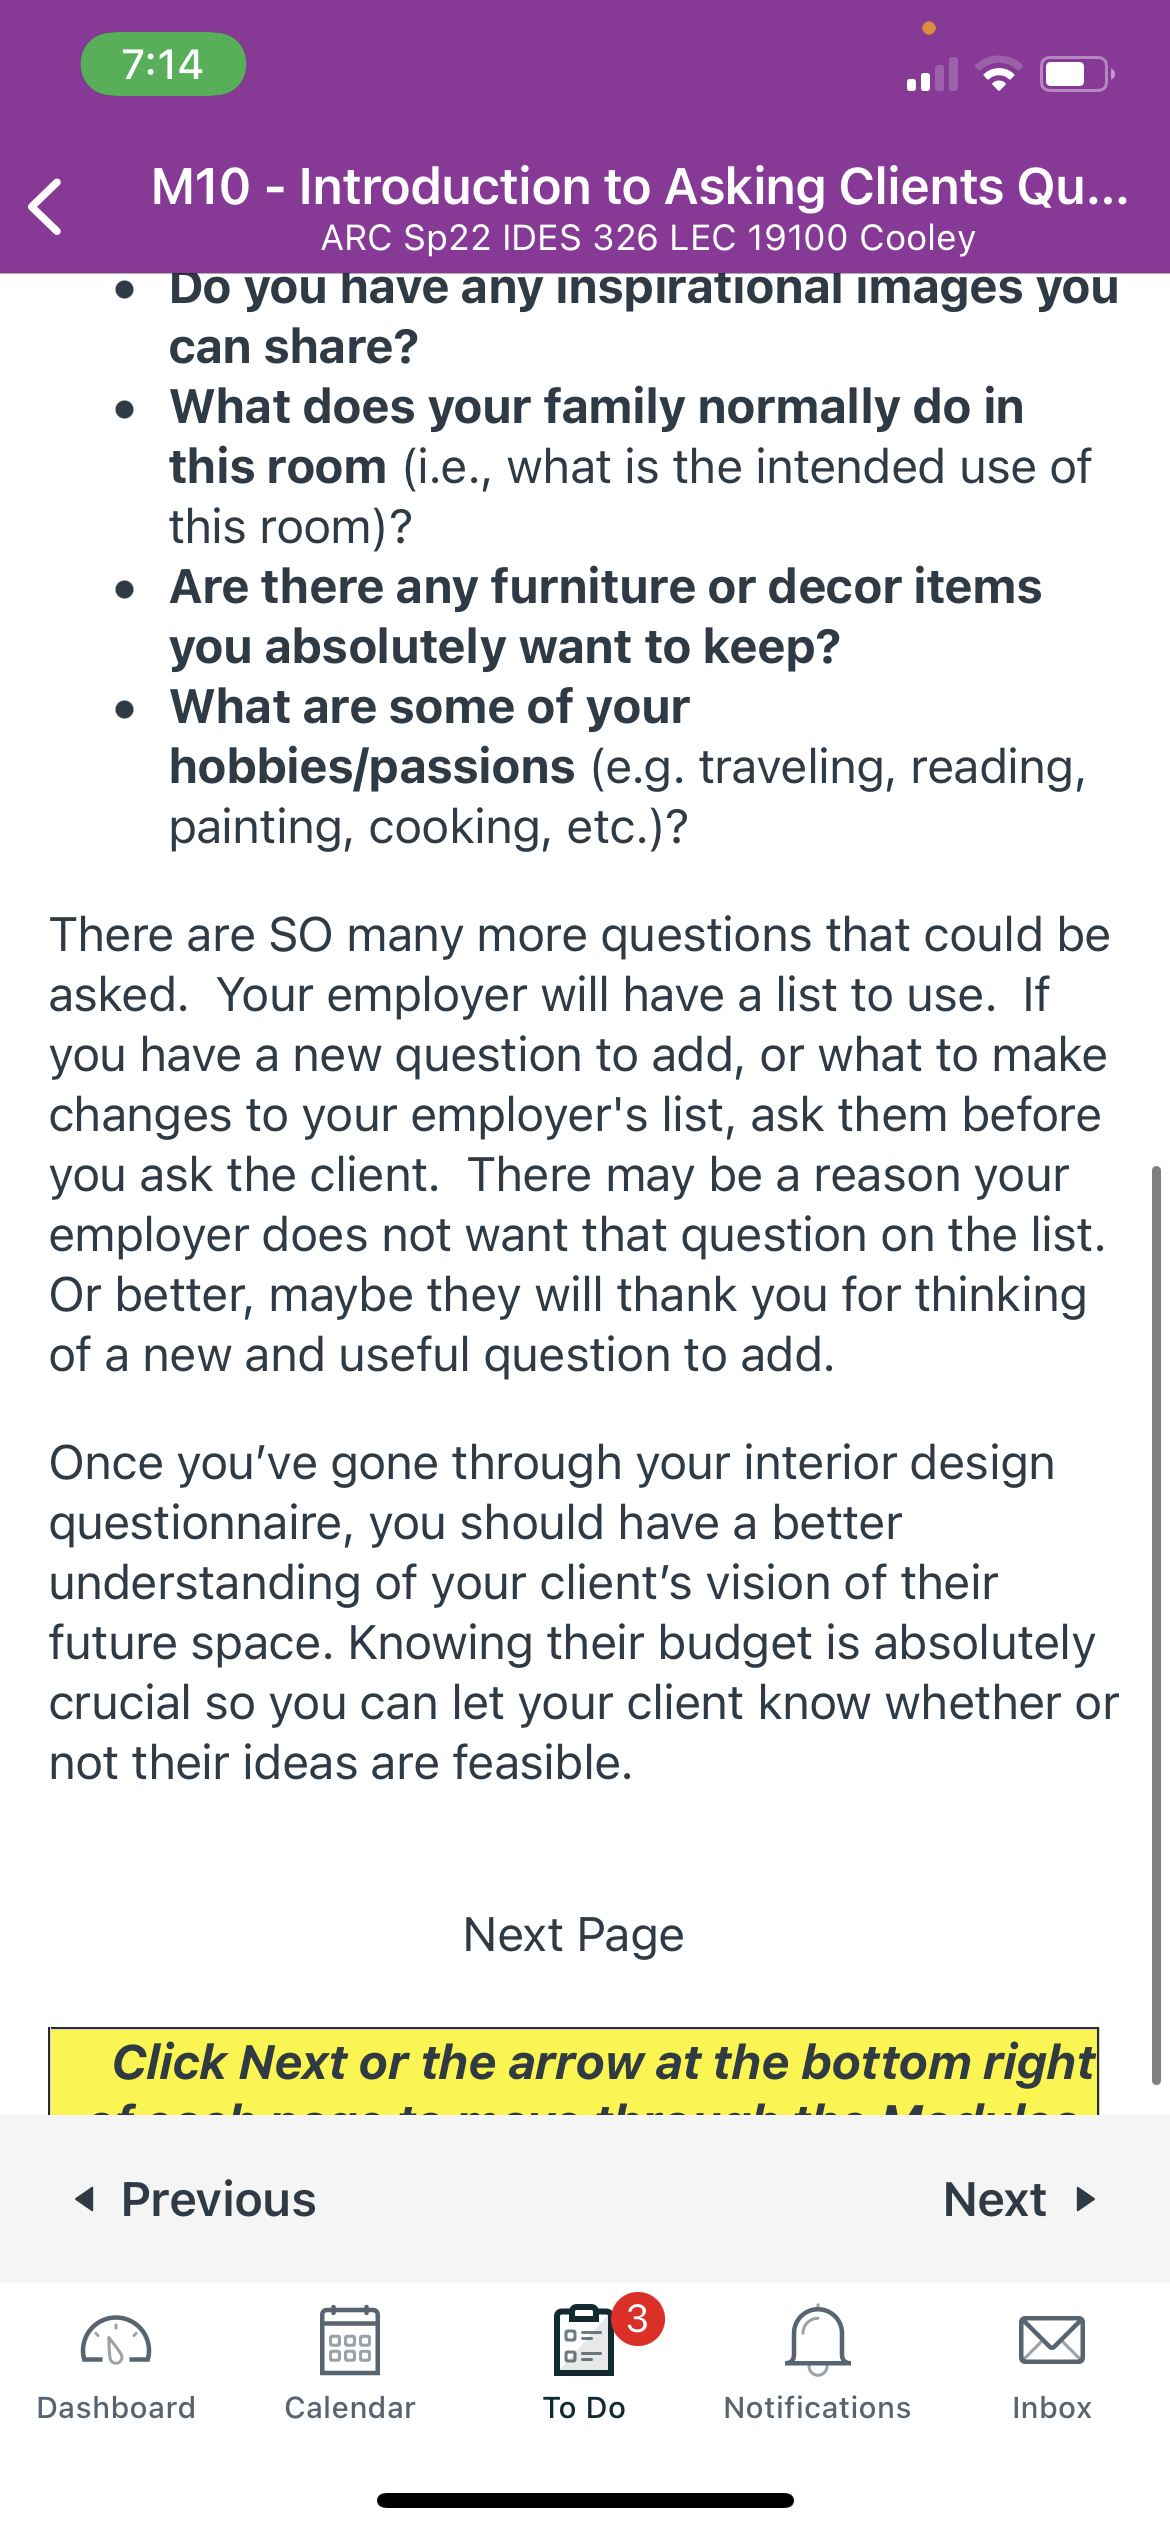Go to the Next module page

[1020, 2199]
